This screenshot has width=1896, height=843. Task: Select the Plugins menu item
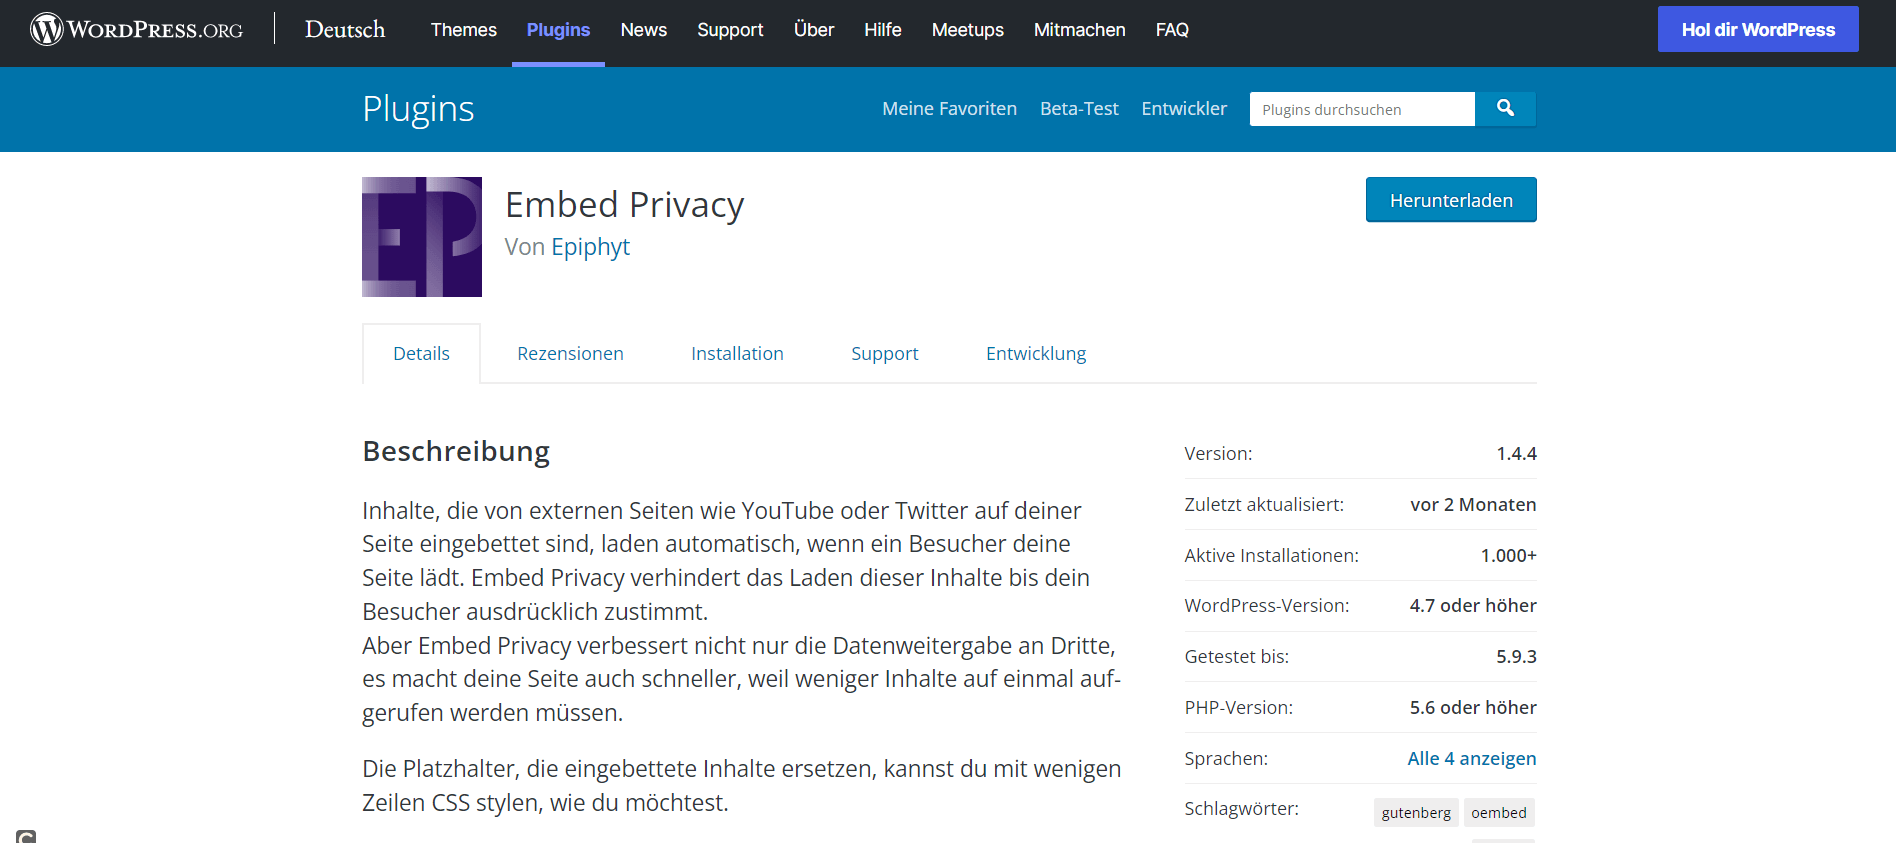pos(558,30)
